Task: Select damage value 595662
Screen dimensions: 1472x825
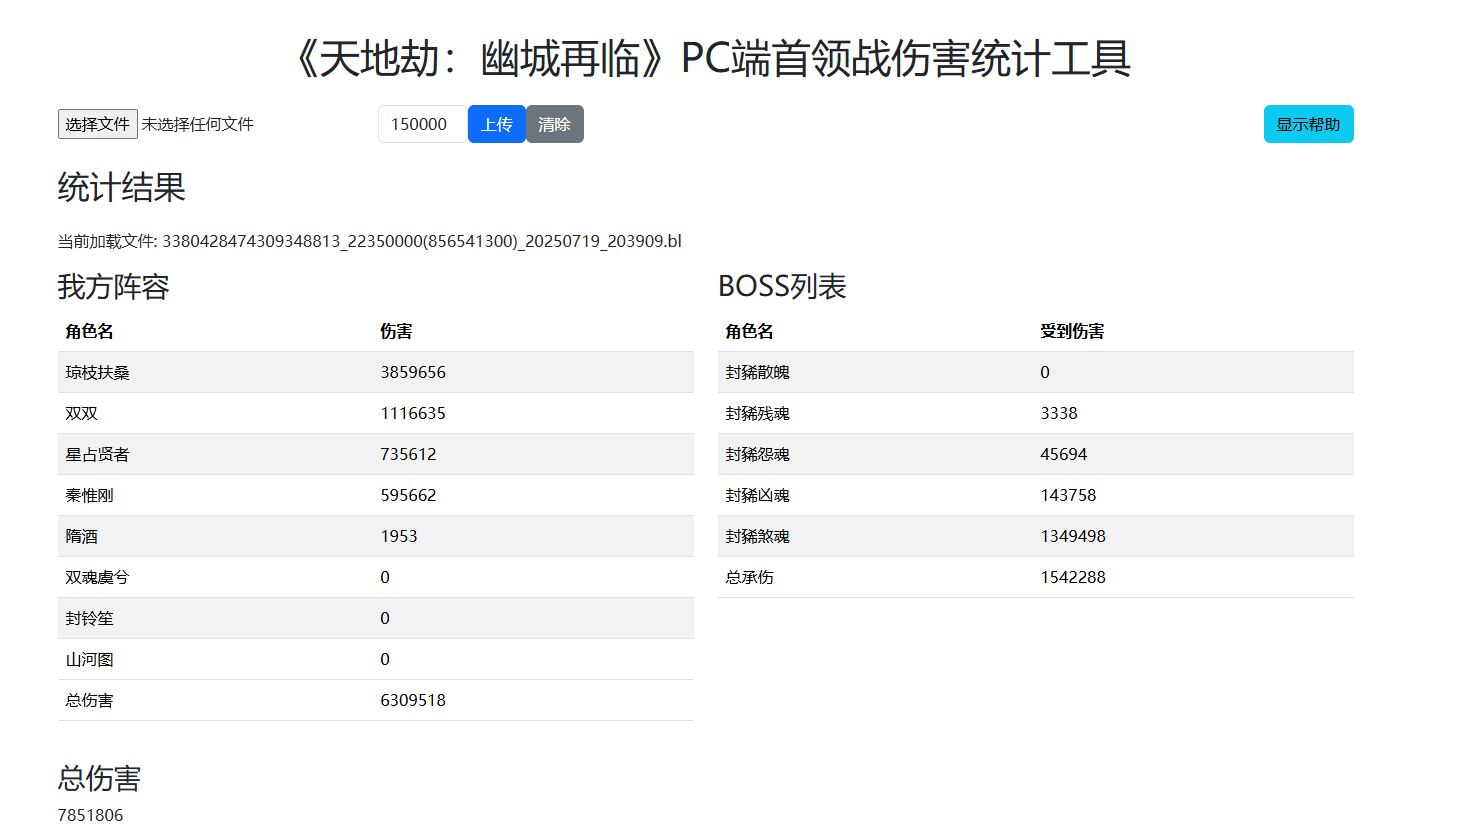Action: [x=408, y=495]
